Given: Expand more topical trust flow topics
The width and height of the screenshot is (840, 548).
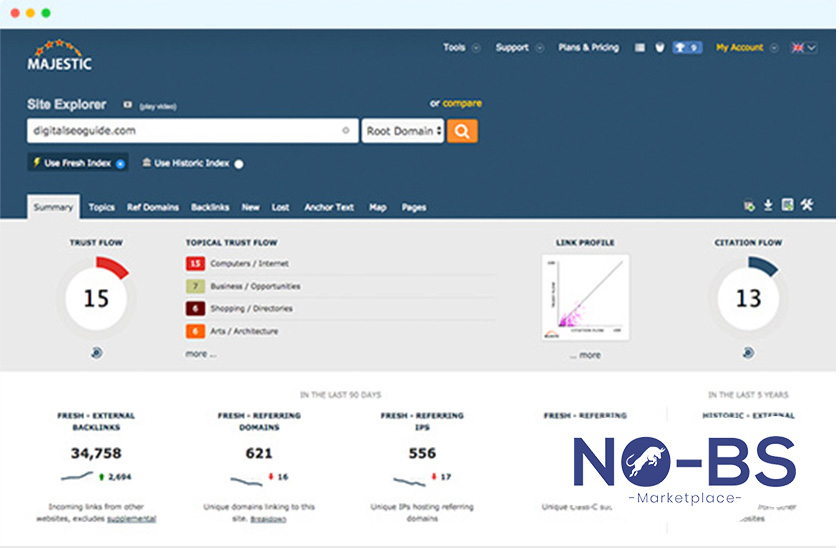Looking at the screenshot, I should click(x=201, y=354).
